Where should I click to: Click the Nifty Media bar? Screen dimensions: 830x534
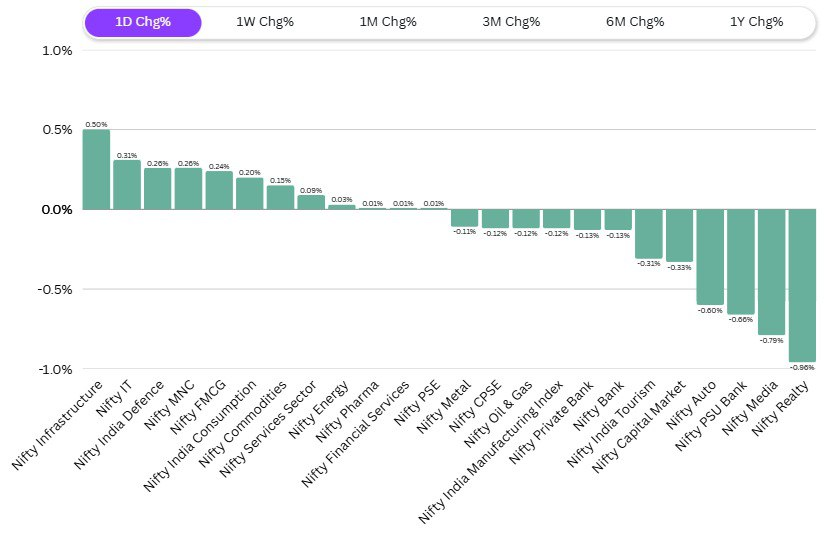[x=772, y=272]
